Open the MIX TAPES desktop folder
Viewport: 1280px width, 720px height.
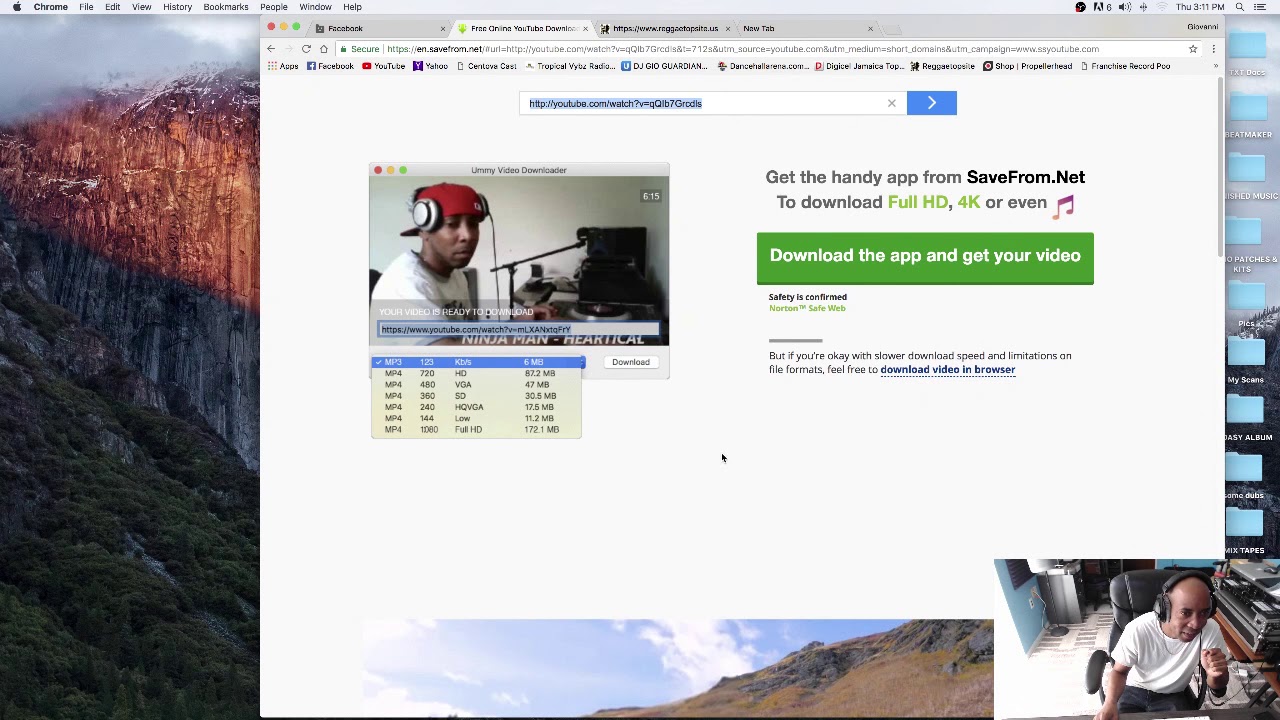(1245, 531)
